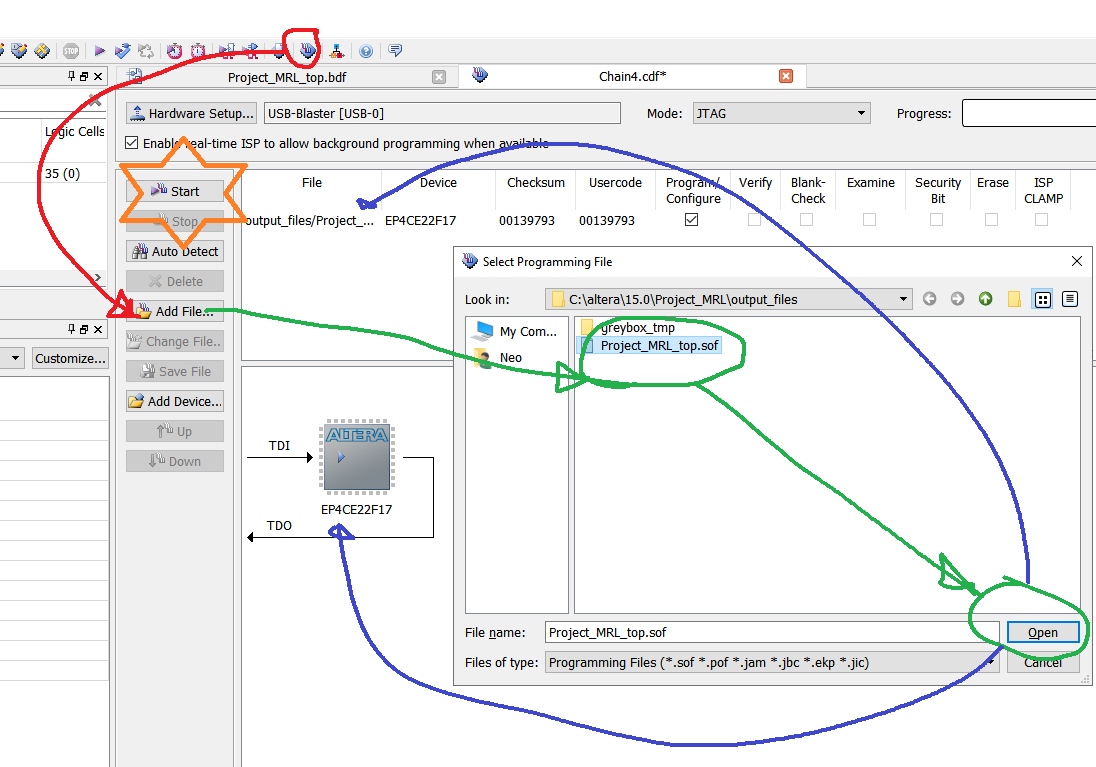Screen dimensions: 1096x767
Task: Toggle Enable real-time ISP checkbox
Action: point(131,143)
